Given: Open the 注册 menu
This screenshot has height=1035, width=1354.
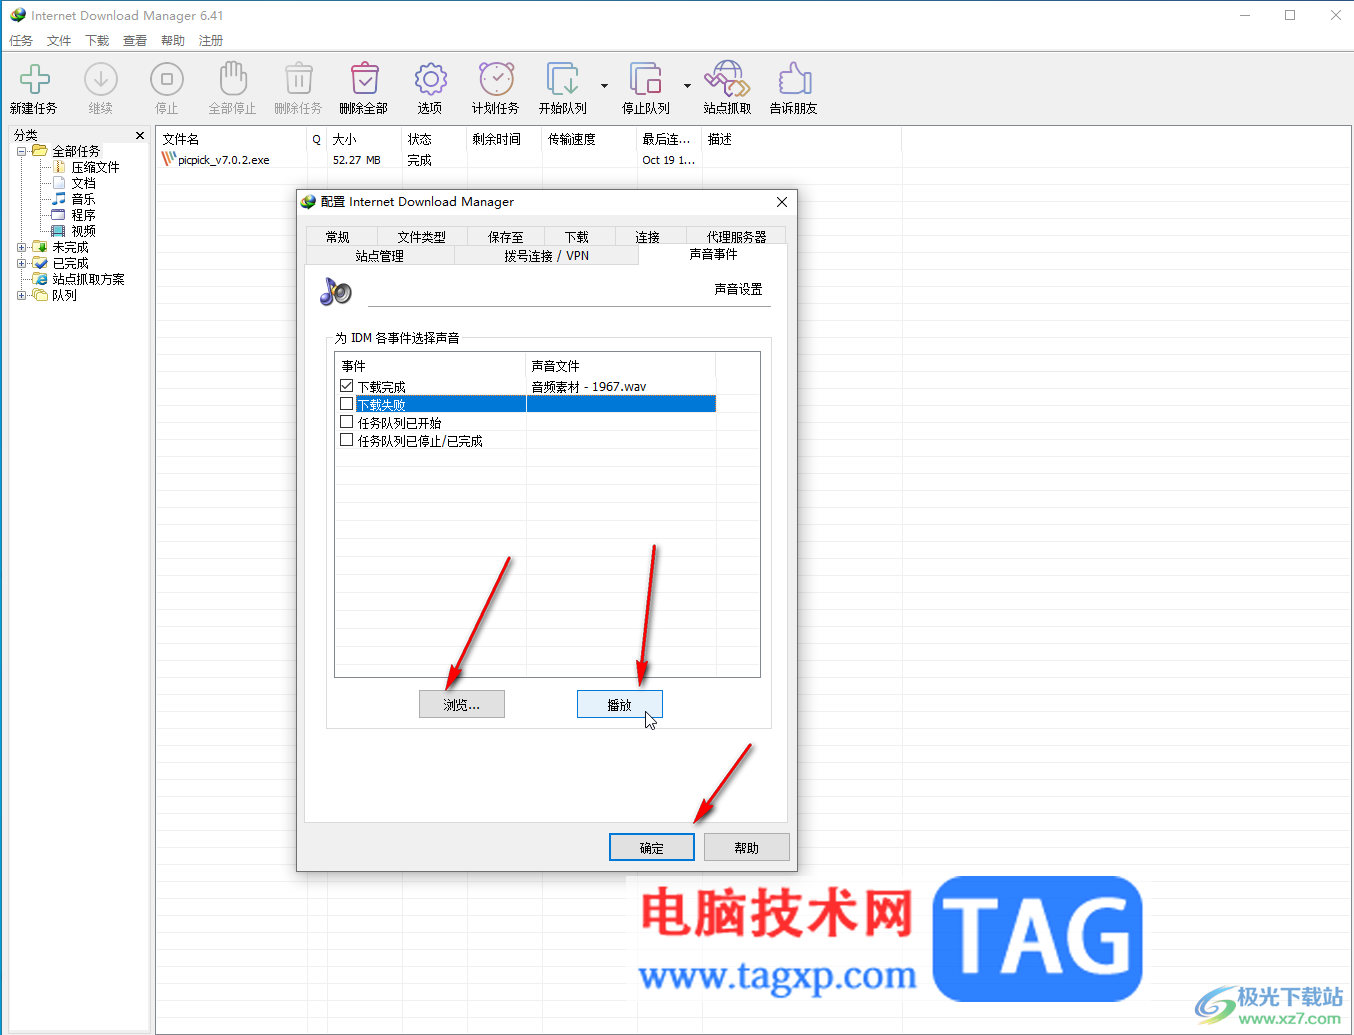Looking at the screenshot, I should click(x=211, y=41).
